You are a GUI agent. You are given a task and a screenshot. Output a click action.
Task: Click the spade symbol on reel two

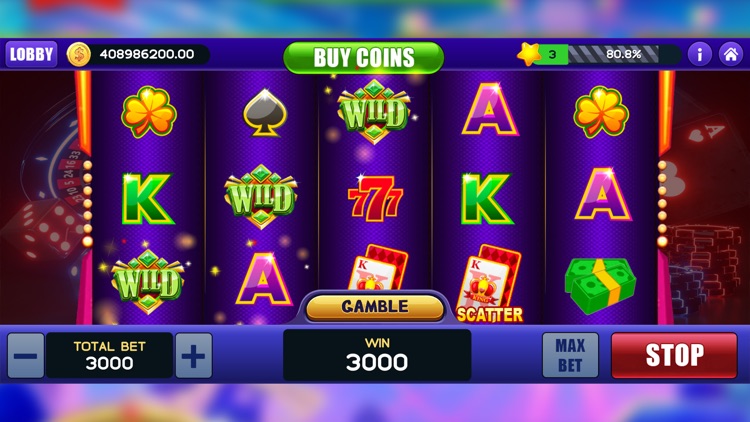coord(265,112)
